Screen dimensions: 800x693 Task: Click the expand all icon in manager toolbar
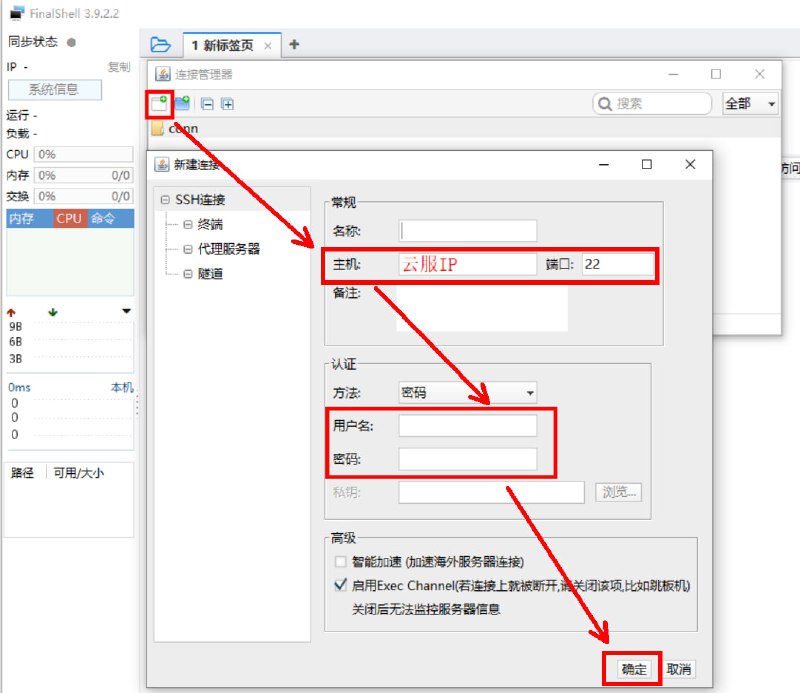pyautogui.click(x=227, y=103)
